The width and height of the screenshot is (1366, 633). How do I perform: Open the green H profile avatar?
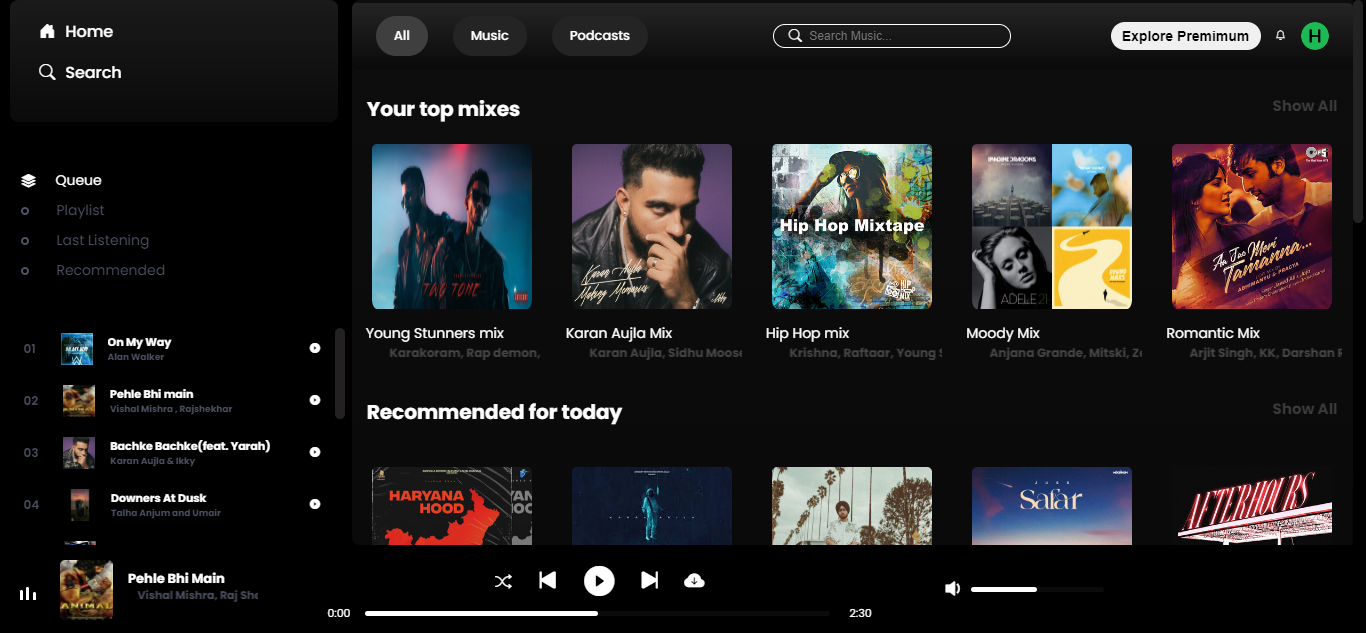pos(1314,36)
